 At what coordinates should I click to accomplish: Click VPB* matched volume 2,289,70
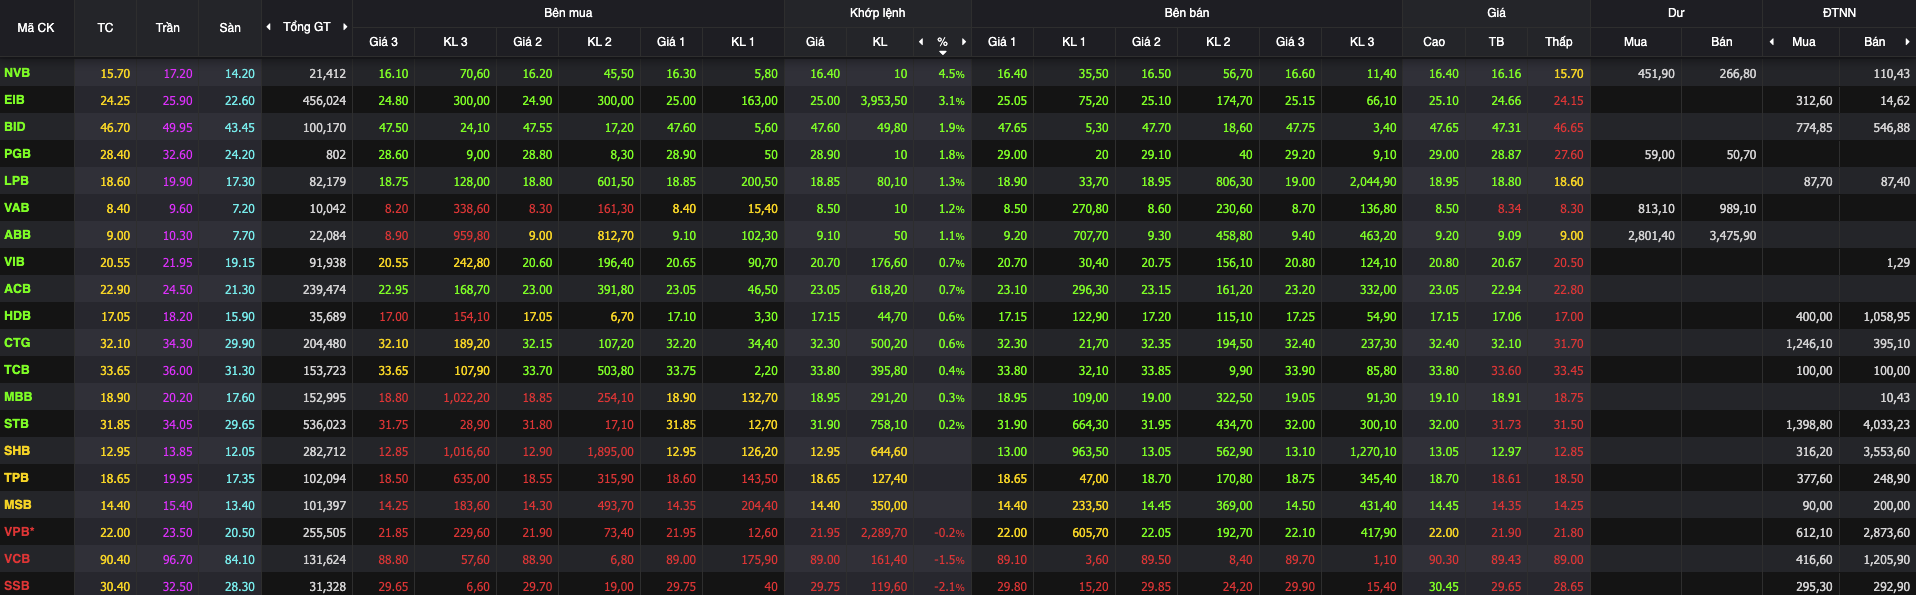884,533
